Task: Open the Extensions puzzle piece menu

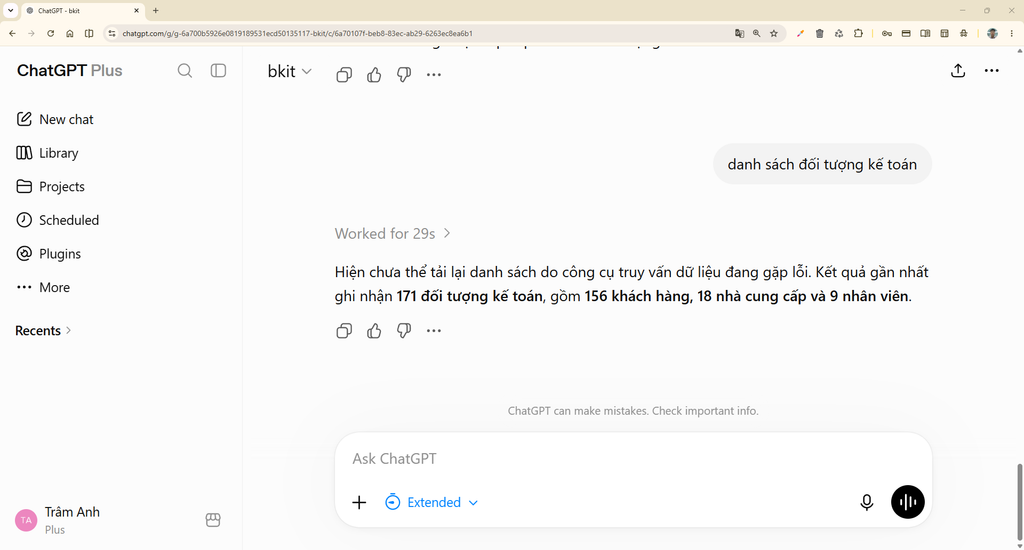Action: click(858, 33)
